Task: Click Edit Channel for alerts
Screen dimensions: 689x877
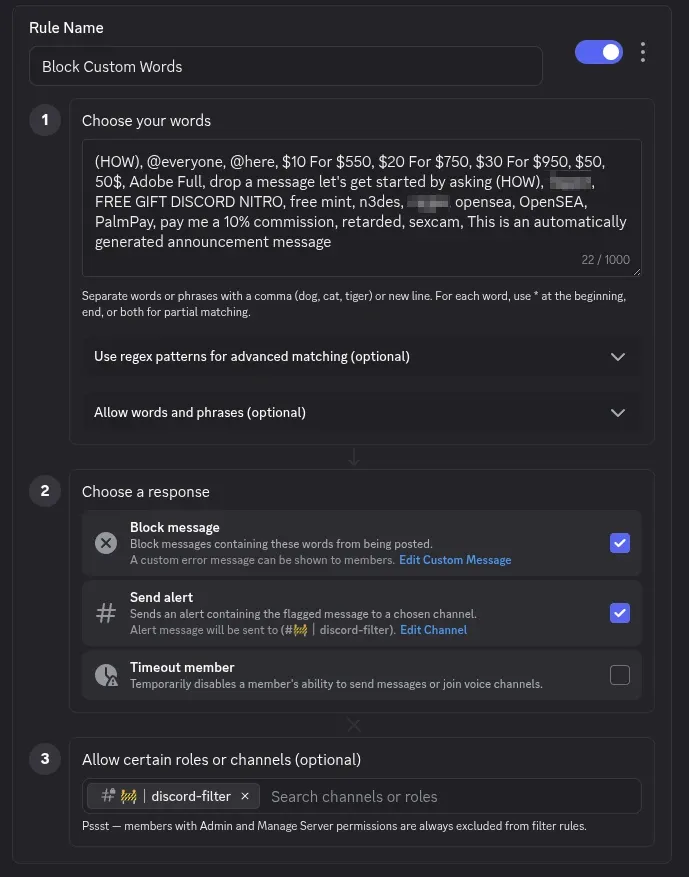Action: pos(433,630)
